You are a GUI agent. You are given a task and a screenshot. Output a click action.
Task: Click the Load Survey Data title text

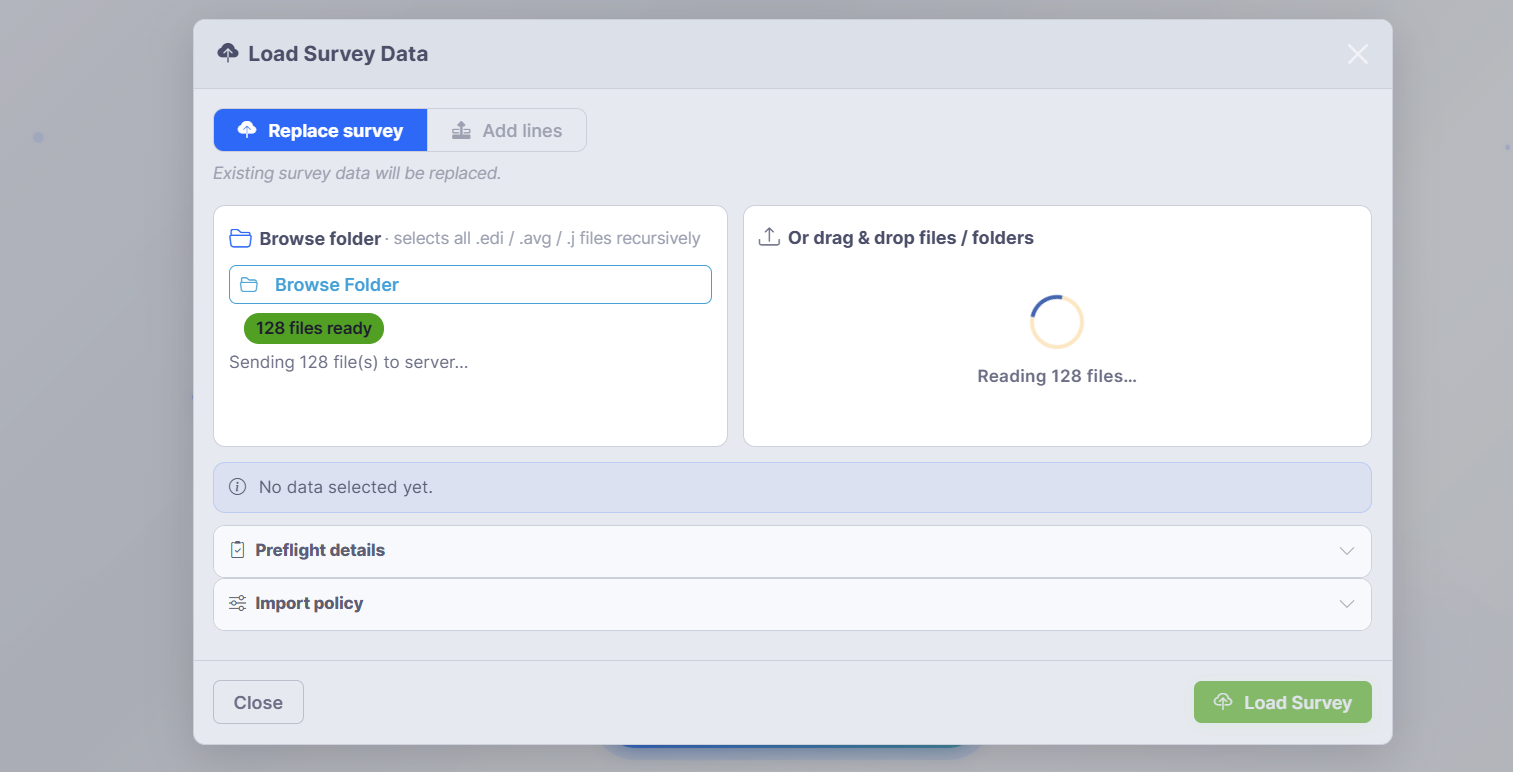[338, 54]
